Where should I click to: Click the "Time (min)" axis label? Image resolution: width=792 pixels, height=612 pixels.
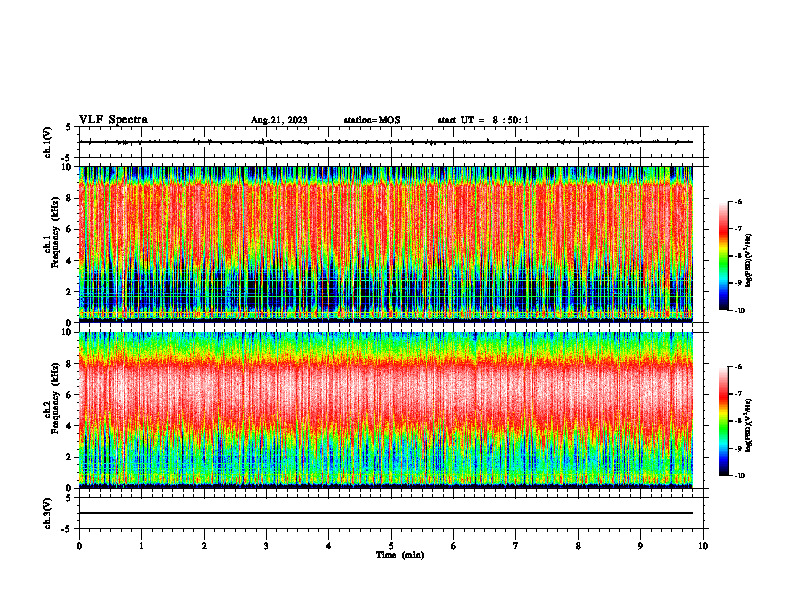(400, 555)
